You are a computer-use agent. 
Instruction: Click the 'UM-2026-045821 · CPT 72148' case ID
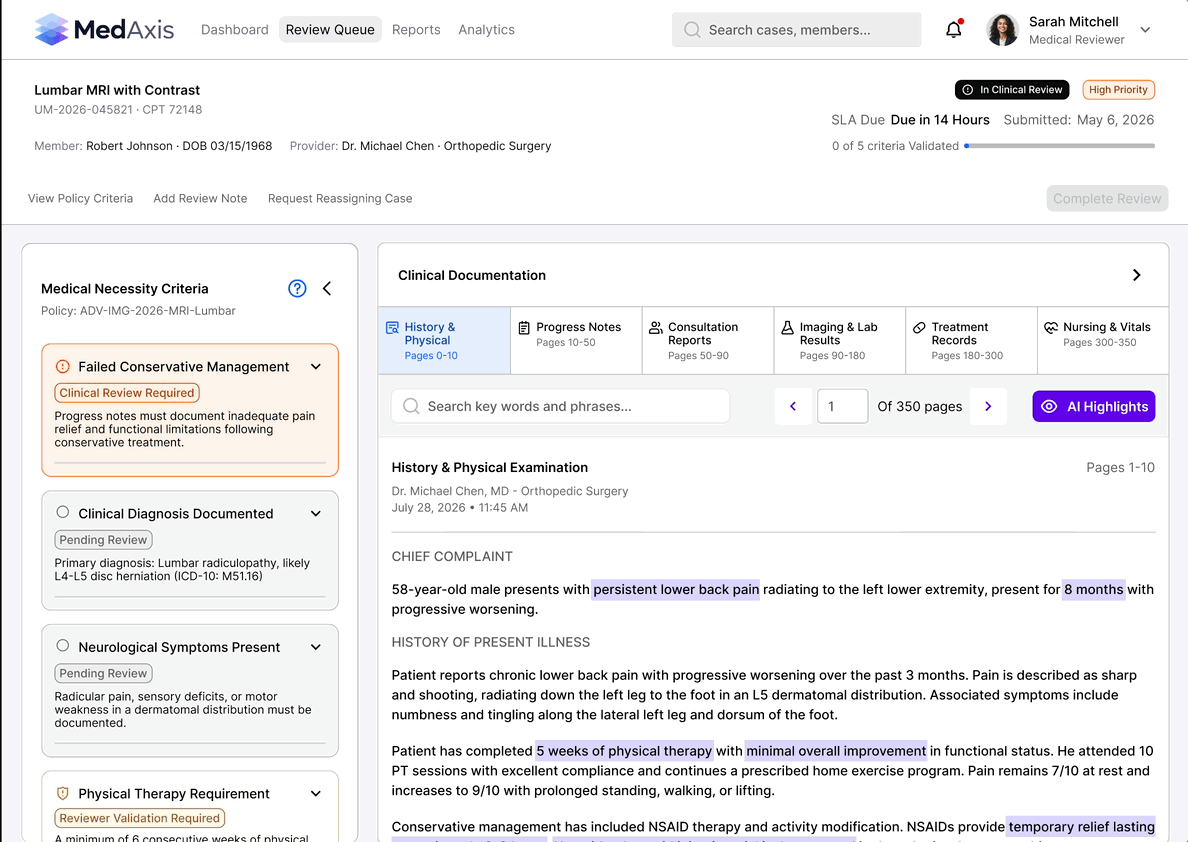(x=118, y=110)
